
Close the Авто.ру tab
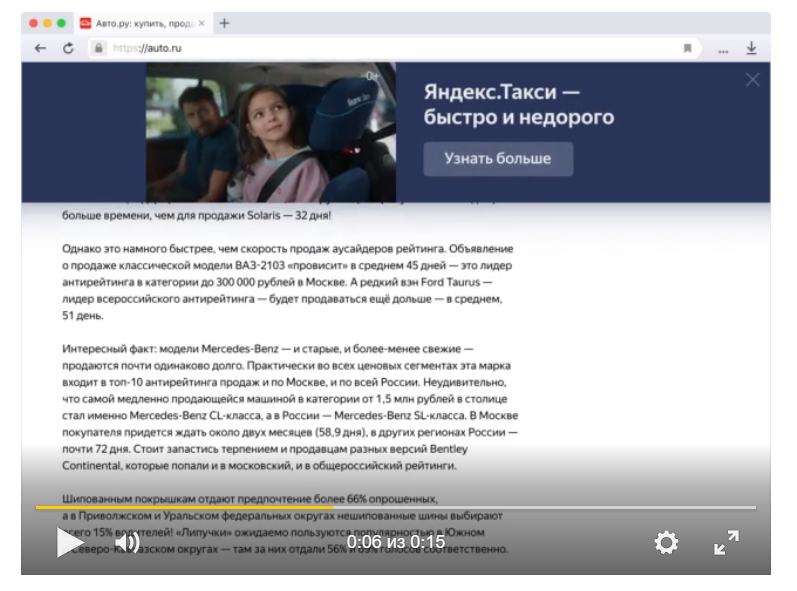pos(201,23)
